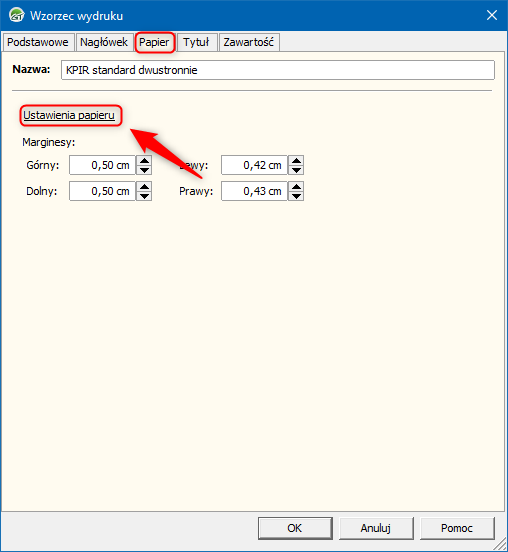The height and width of the screenshot is (552, 508).
Task: Close the Wzorzec wydruku dialog
Action: tap(491, 15)
